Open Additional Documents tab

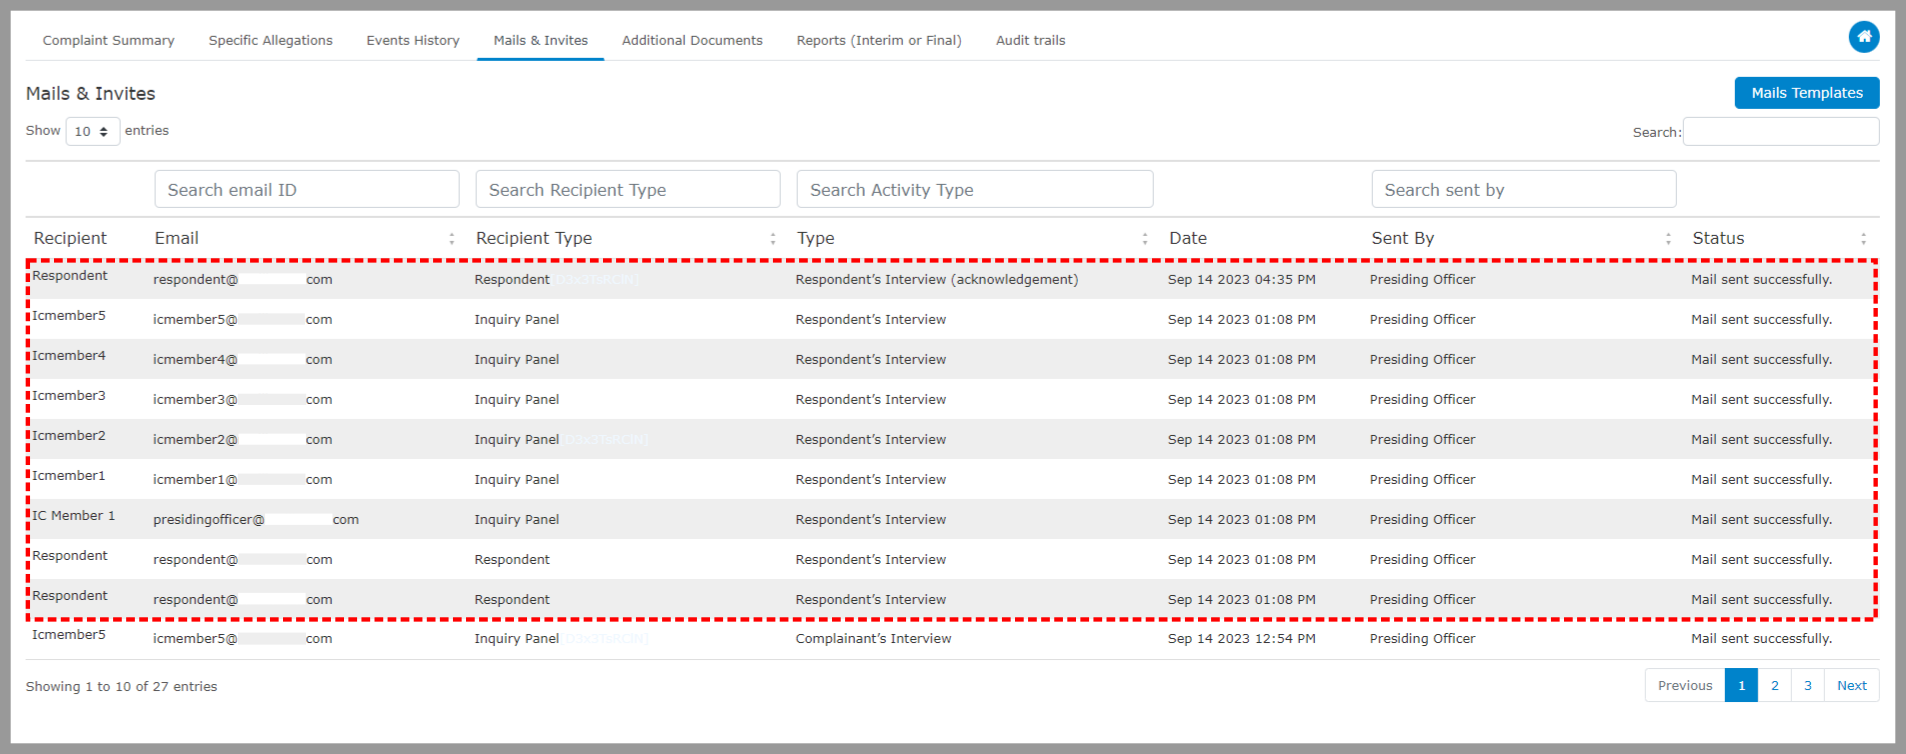(x=691, y=41)
